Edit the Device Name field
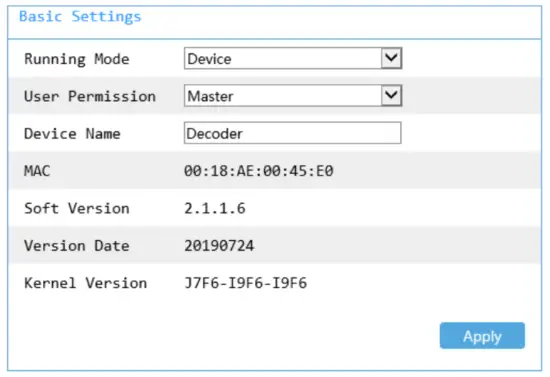 click(293, 133)
